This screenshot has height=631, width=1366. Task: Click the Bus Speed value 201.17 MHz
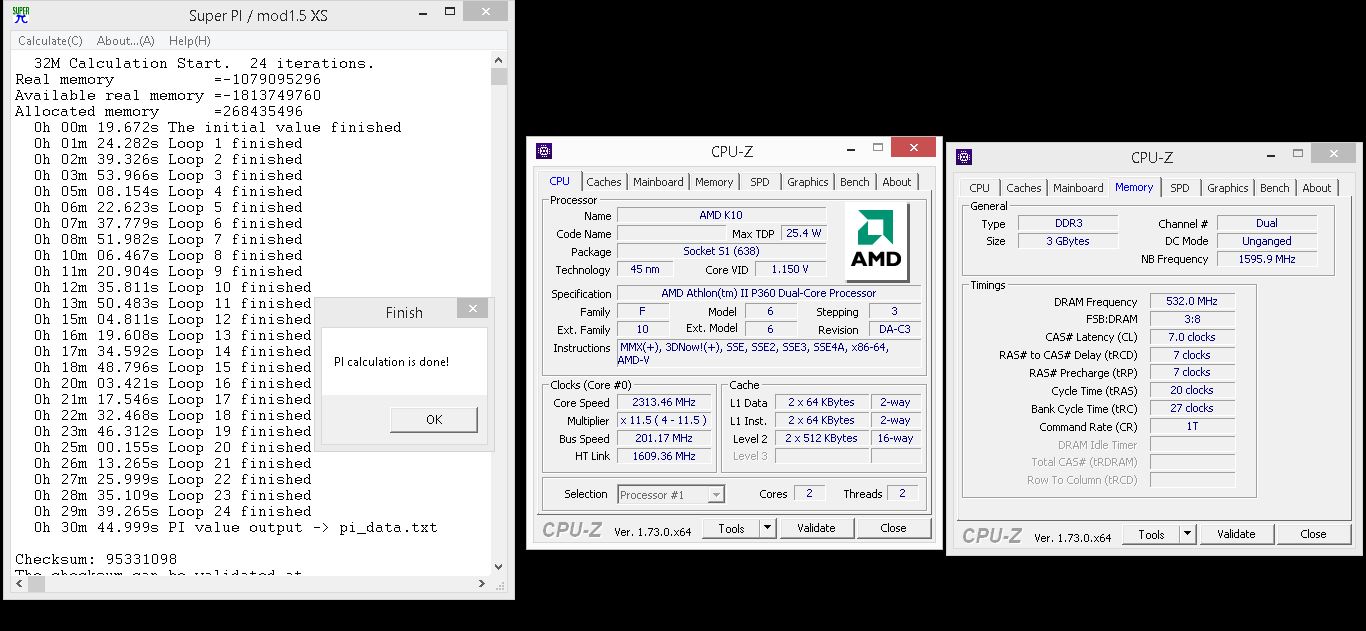tap(664, 438)
